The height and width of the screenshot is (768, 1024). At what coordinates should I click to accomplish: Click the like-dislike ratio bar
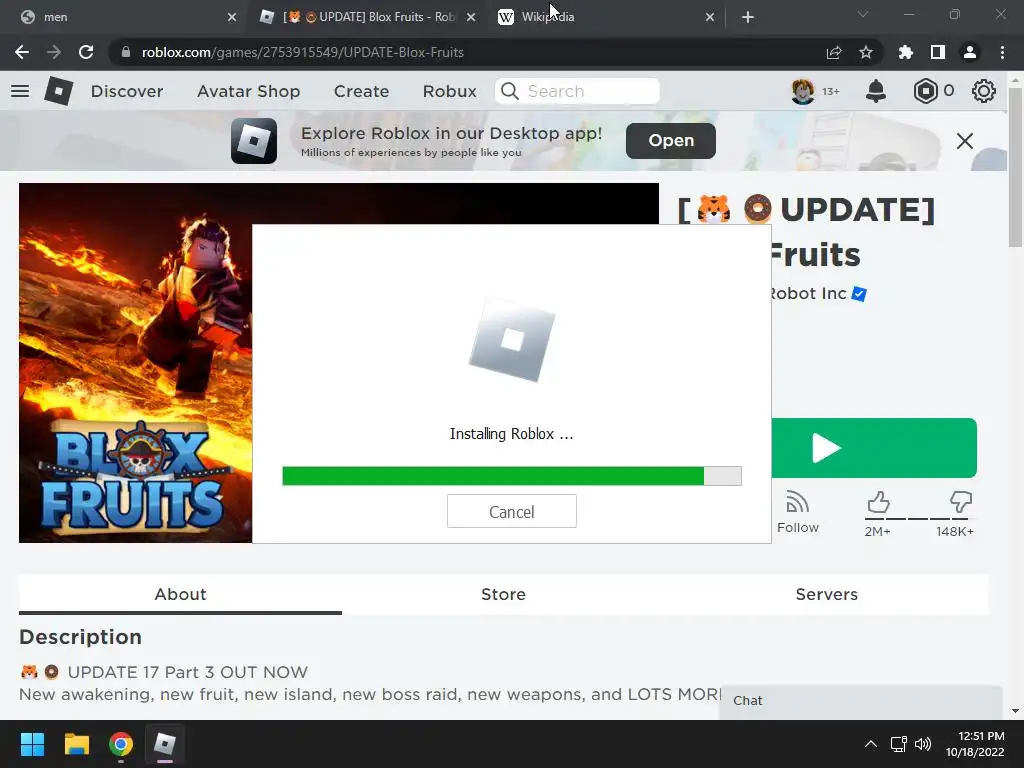tap(919, 519)
